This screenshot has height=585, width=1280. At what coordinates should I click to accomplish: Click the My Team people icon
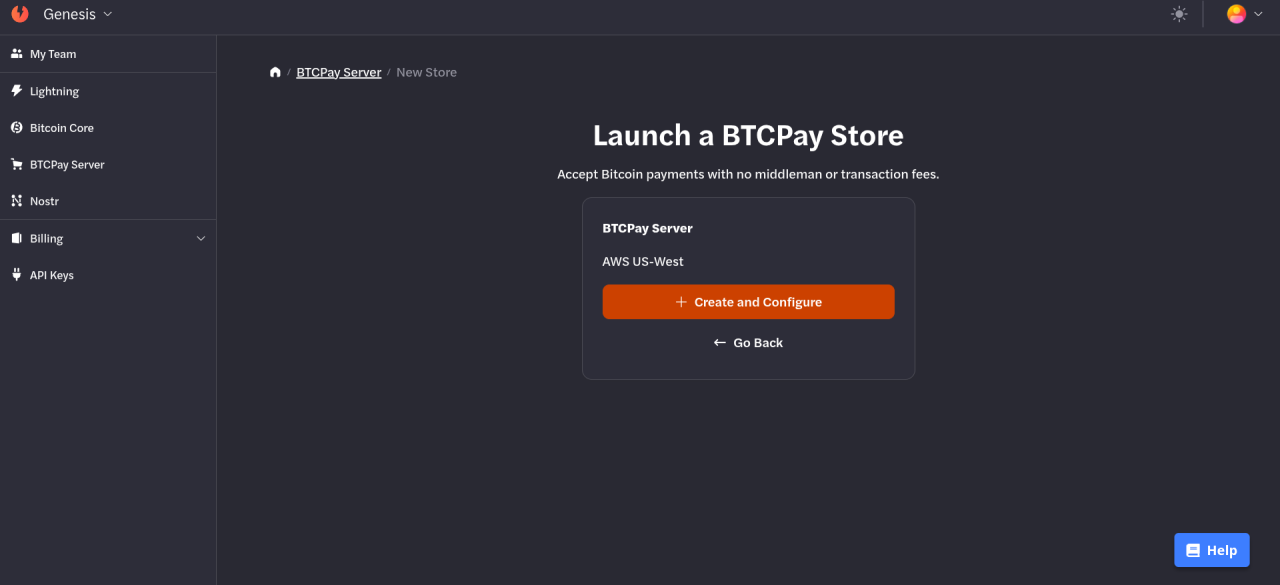tap(16, 54)
